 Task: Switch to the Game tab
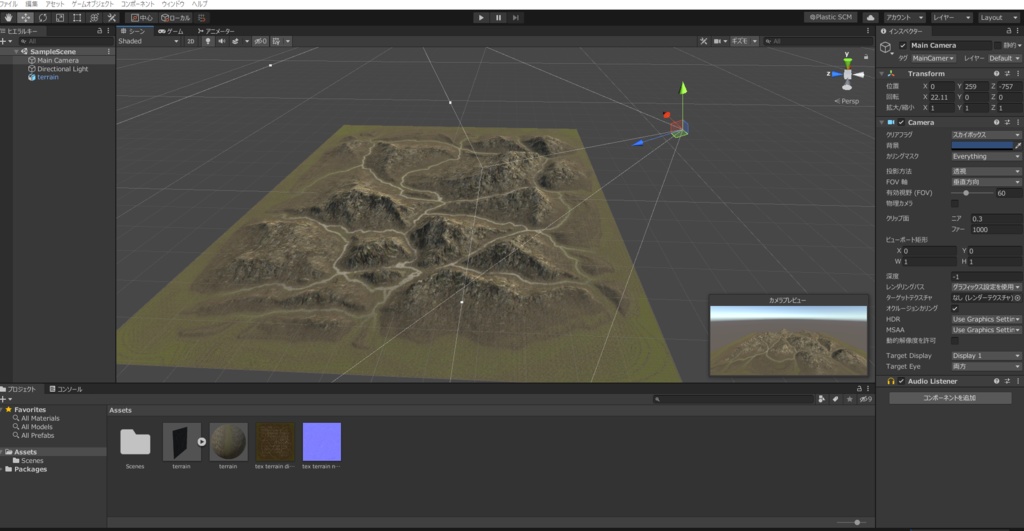click(x=171, y=31)
